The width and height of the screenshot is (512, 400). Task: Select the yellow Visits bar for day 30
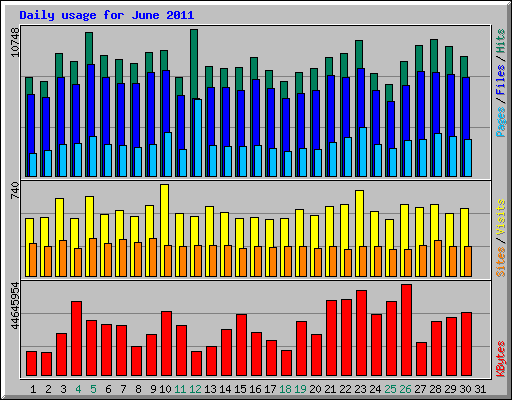click(464, 227)
